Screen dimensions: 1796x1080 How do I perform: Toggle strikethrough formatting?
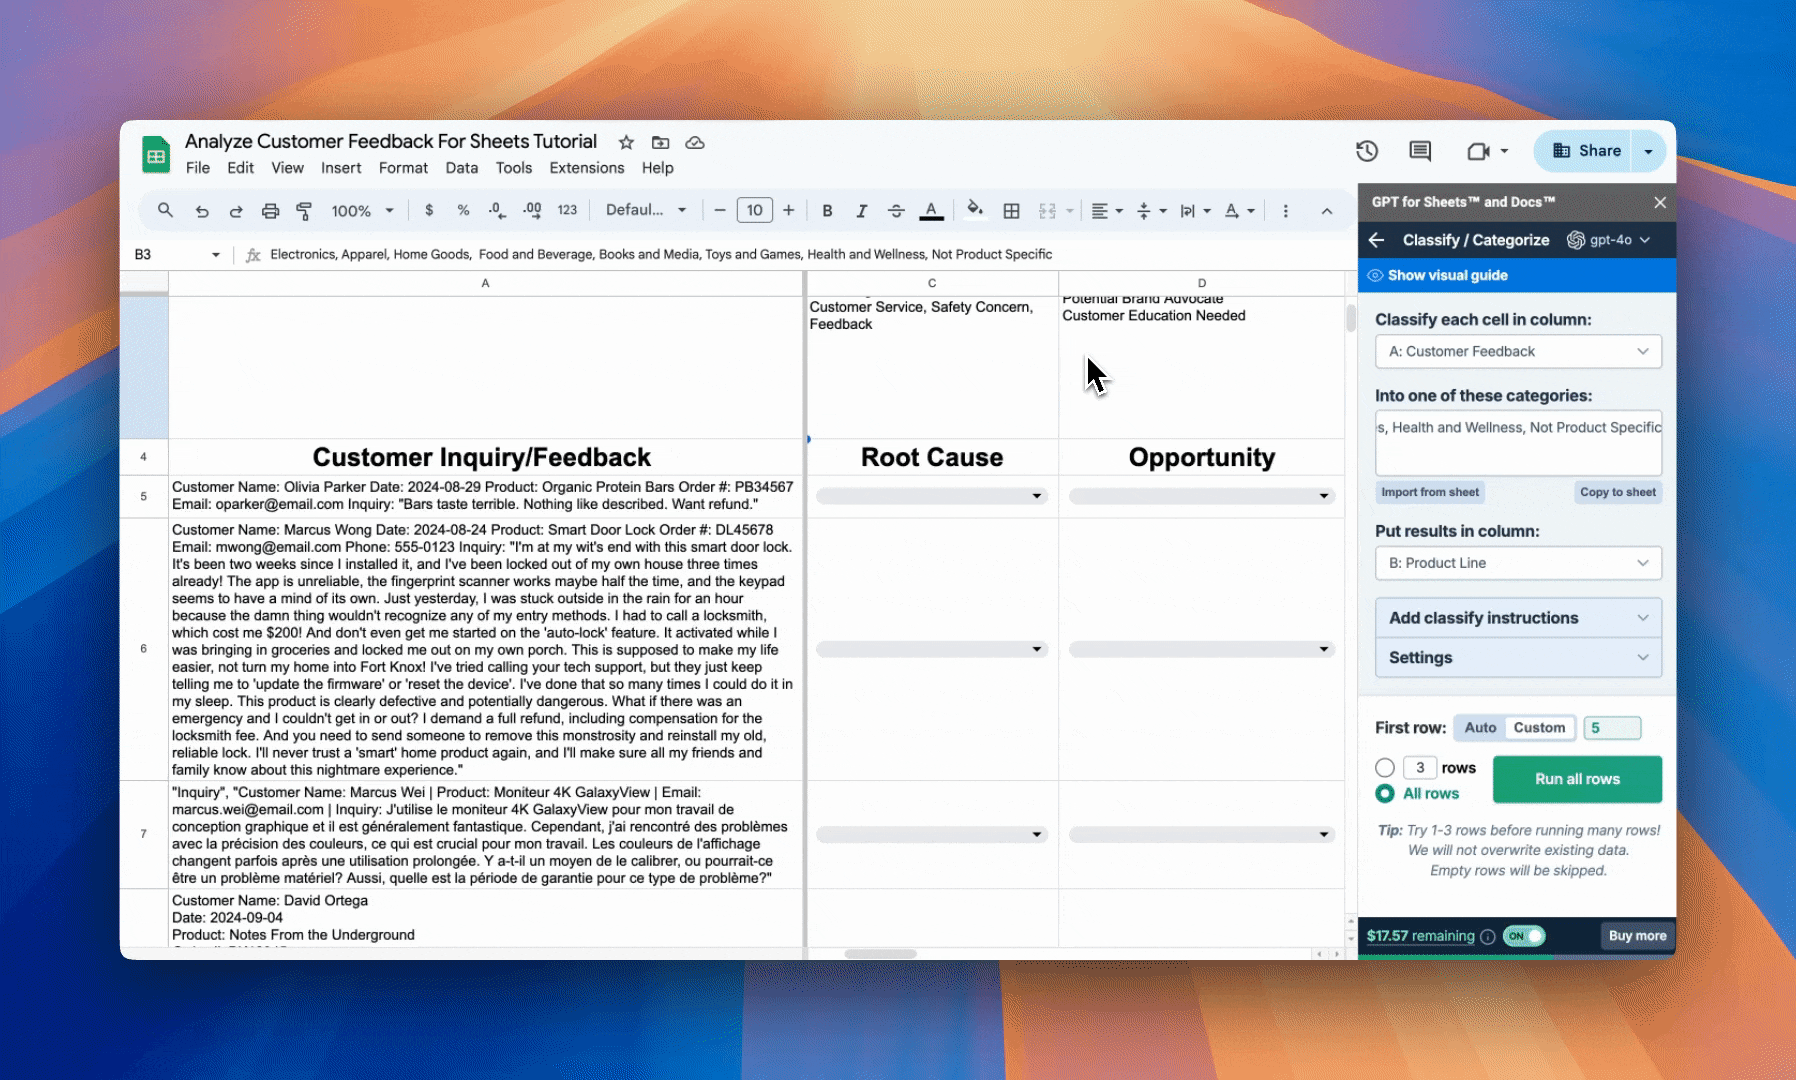(896, 210)
